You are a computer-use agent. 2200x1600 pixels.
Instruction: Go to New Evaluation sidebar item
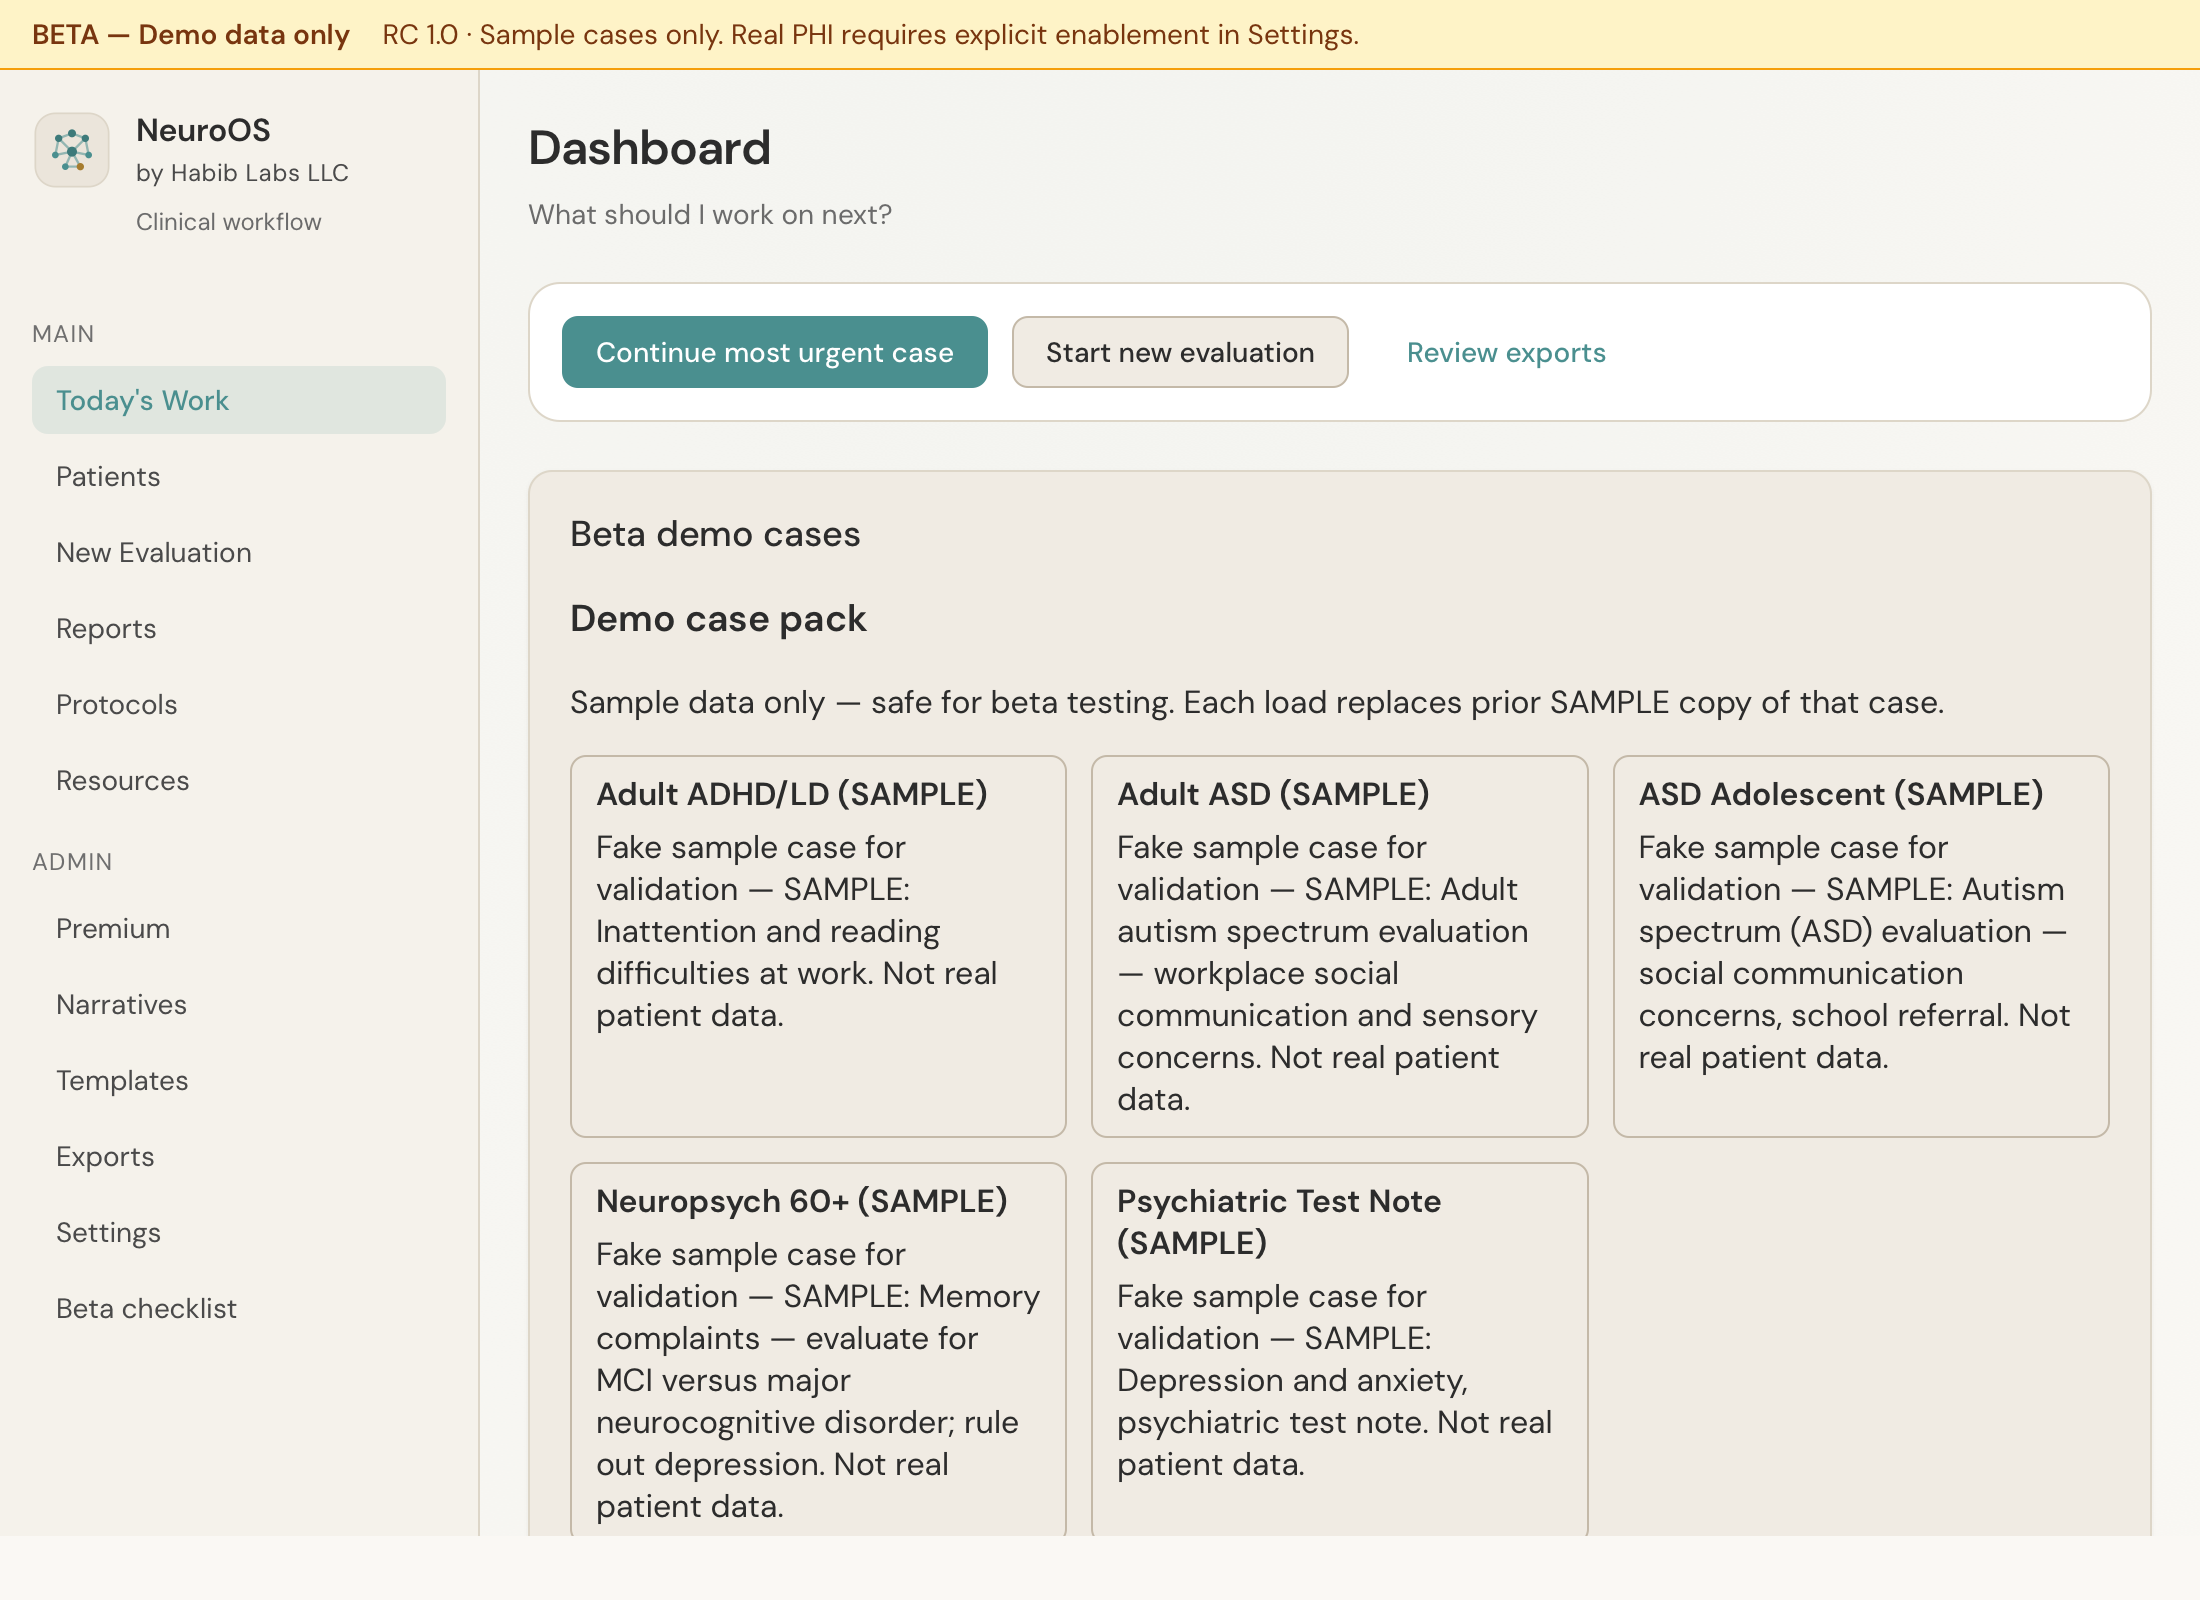239,552
